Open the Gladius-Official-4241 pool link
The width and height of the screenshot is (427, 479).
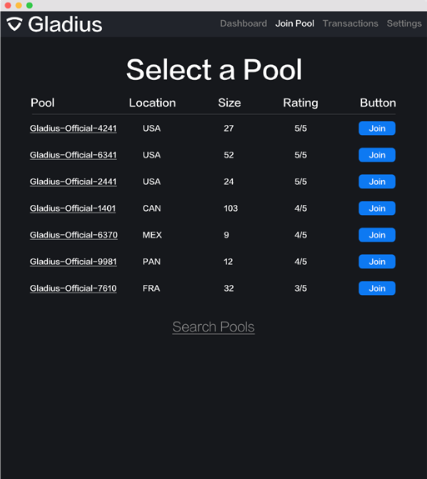tap(73, 128)
